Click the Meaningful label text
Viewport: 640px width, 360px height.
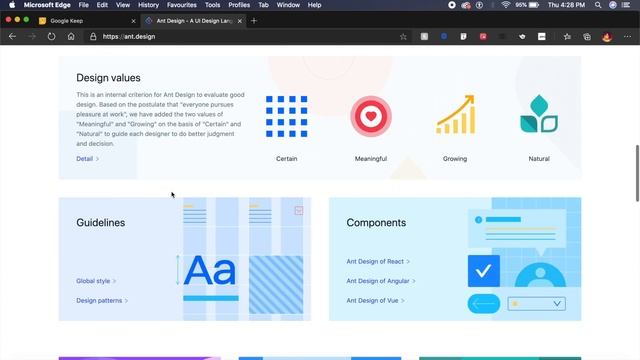point(371,159)
